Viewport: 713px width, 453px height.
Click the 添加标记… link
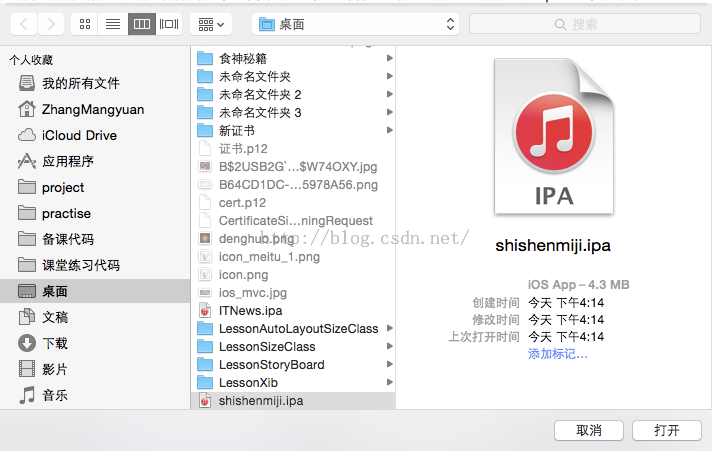click(557, 354)
